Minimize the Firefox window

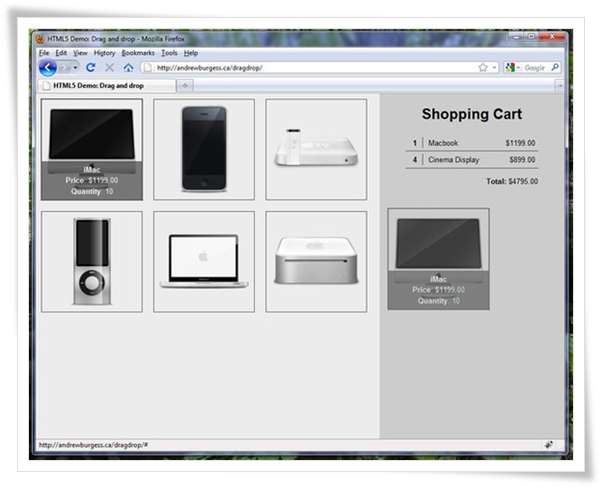(517, 37)
